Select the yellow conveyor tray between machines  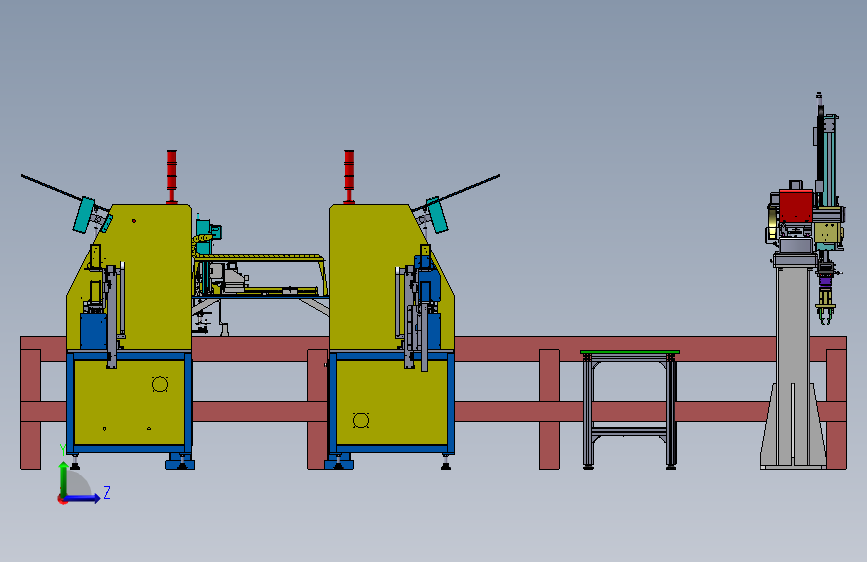pyautogui.click(x=260, y=275)
